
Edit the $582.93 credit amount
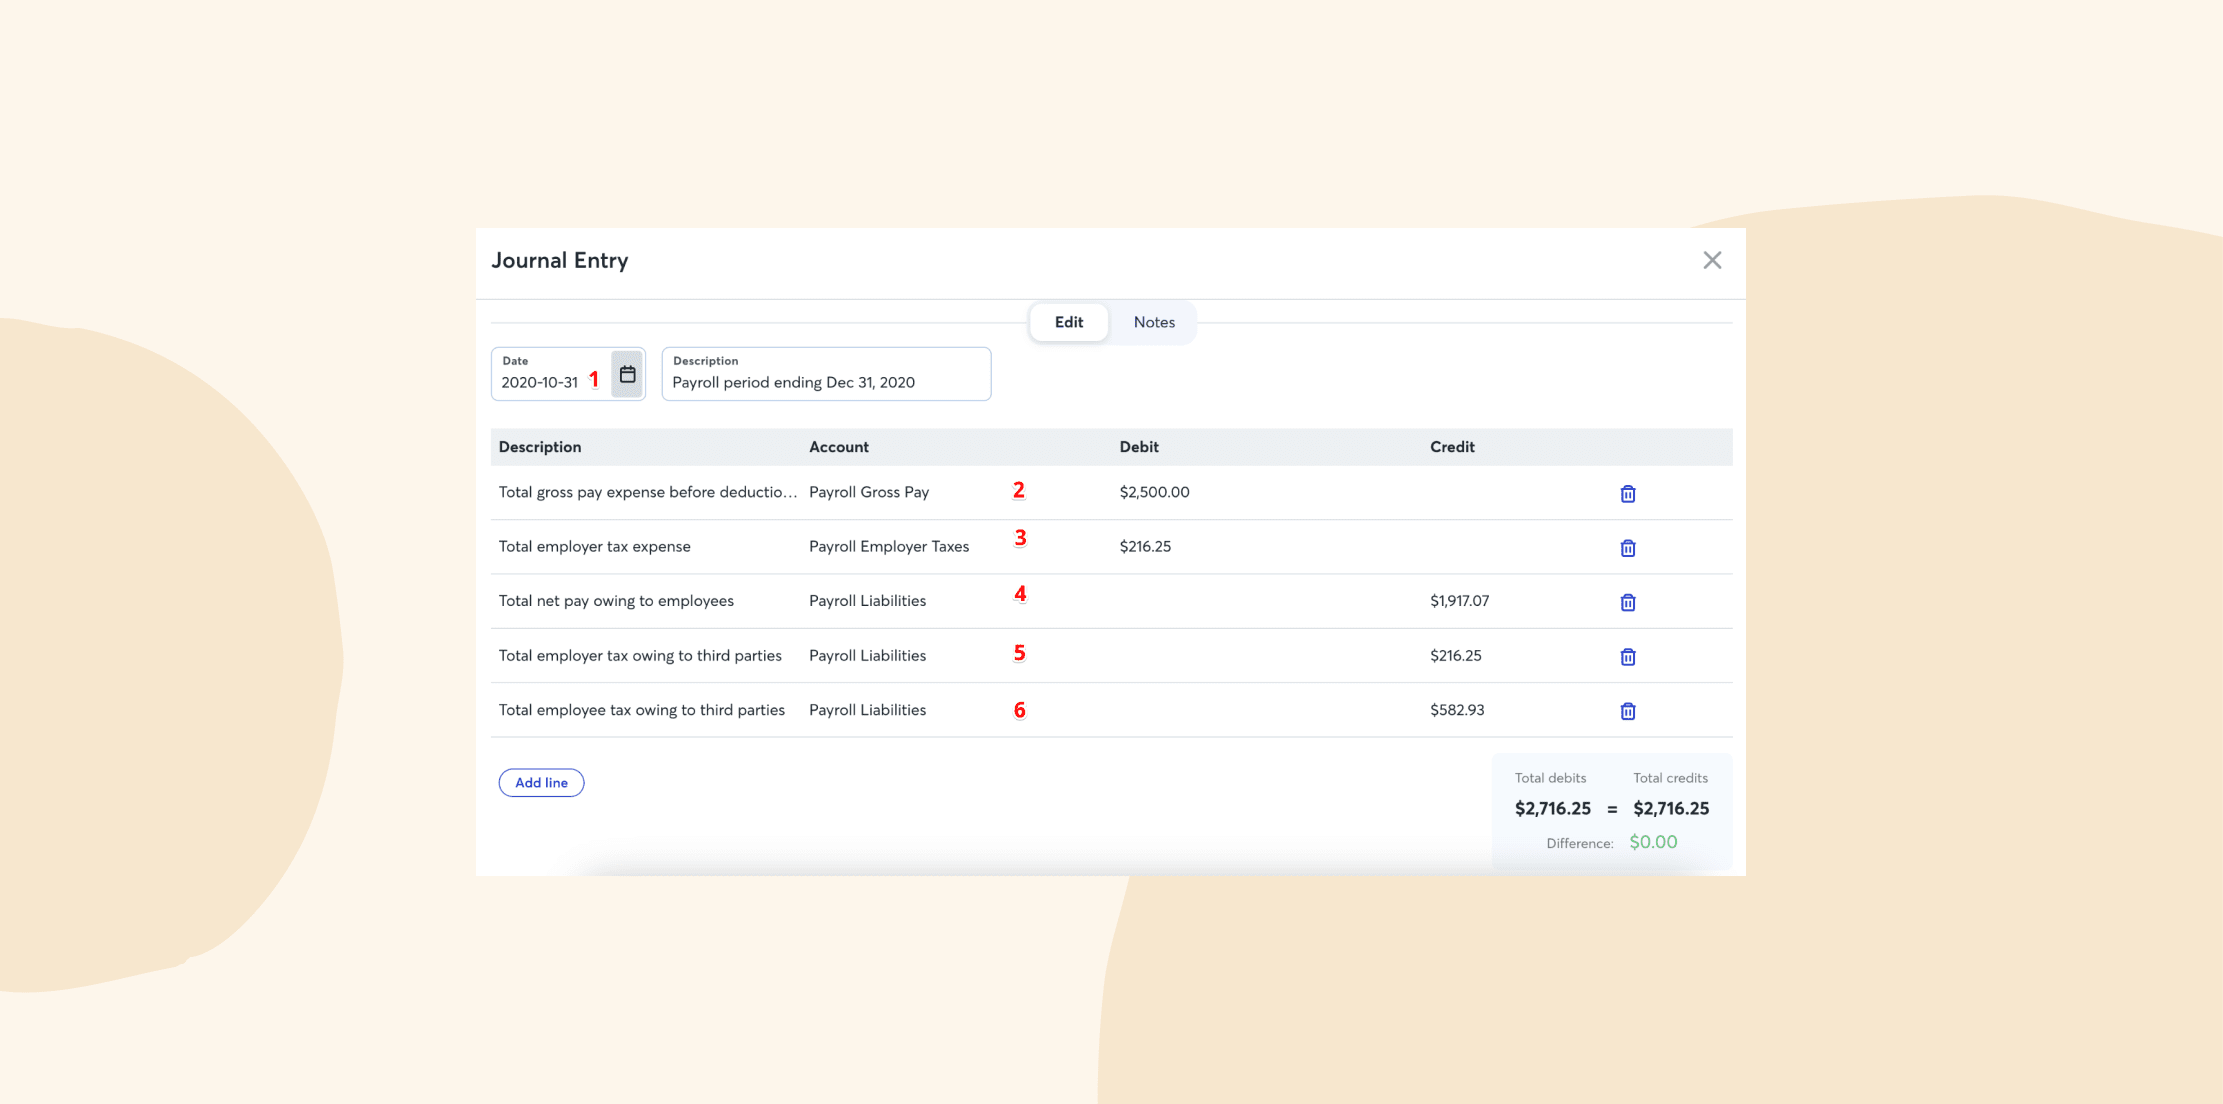tap(1456, 710)
